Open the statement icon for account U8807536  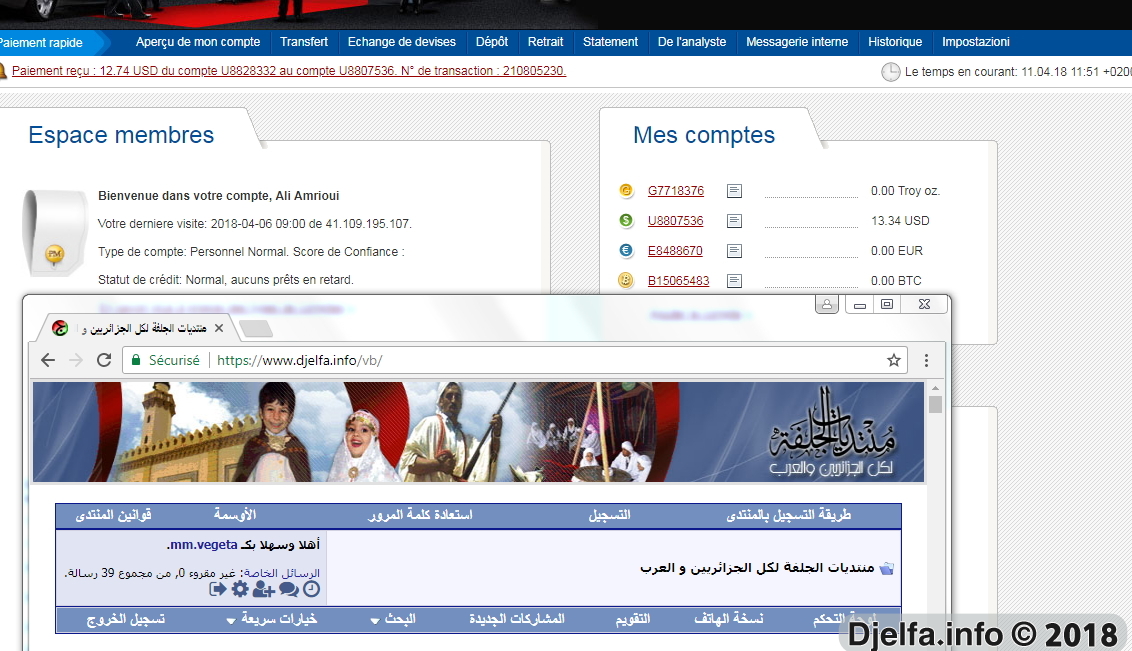[734, 221]
